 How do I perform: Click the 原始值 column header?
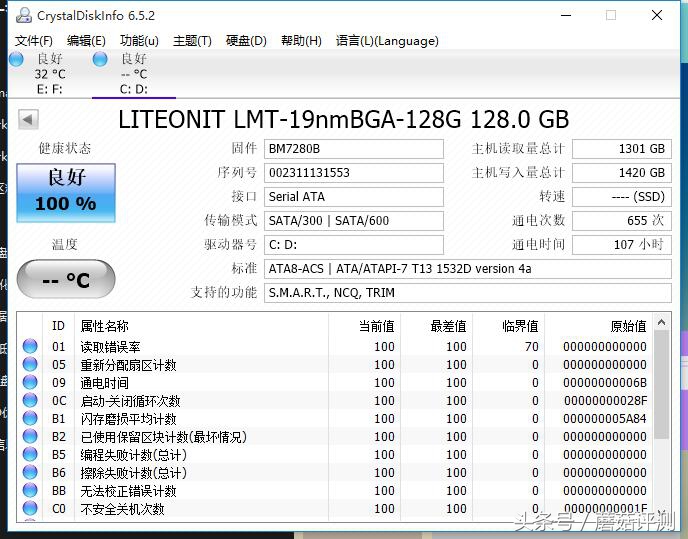598,326
